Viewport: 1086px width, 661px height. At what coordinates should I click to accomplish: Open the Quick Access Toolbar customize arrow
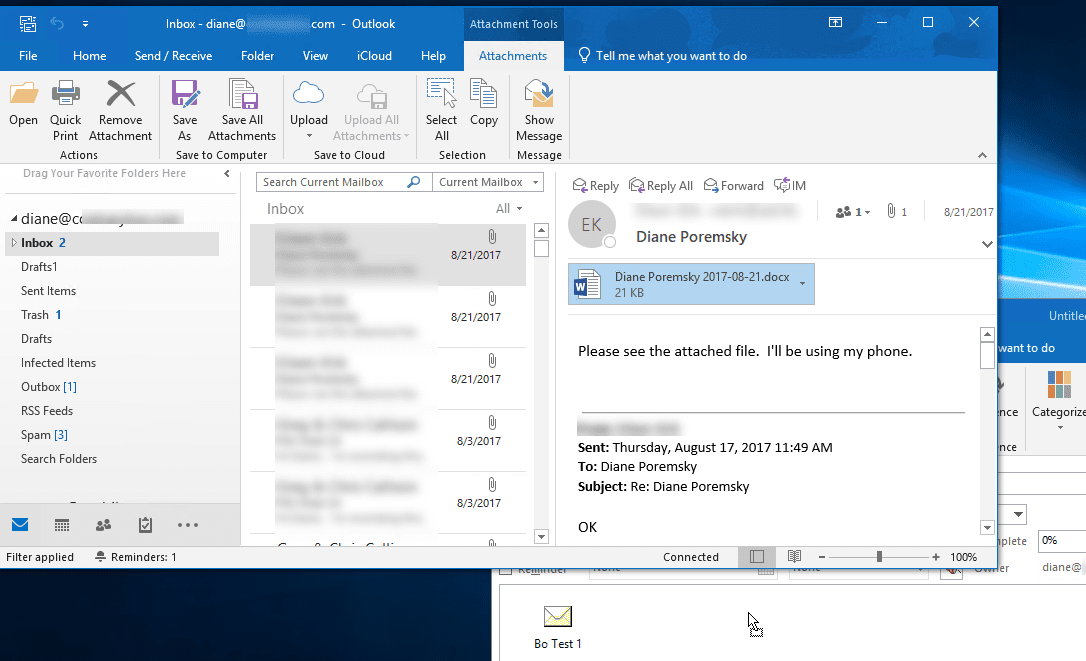click(85, 24)
